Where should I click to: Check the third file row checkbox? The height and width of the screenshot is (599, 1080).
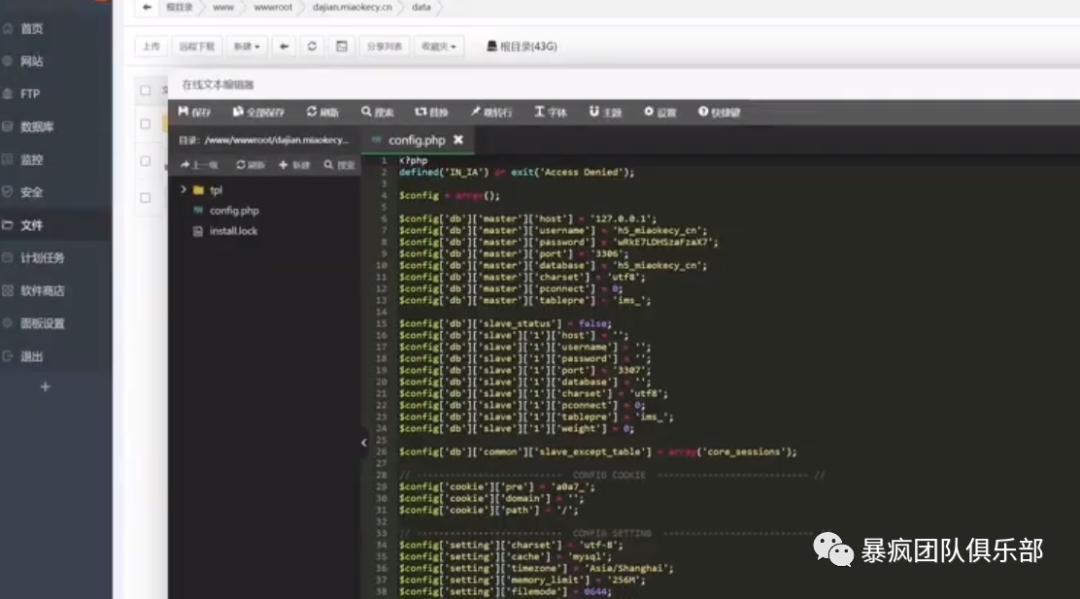(146, 198)
